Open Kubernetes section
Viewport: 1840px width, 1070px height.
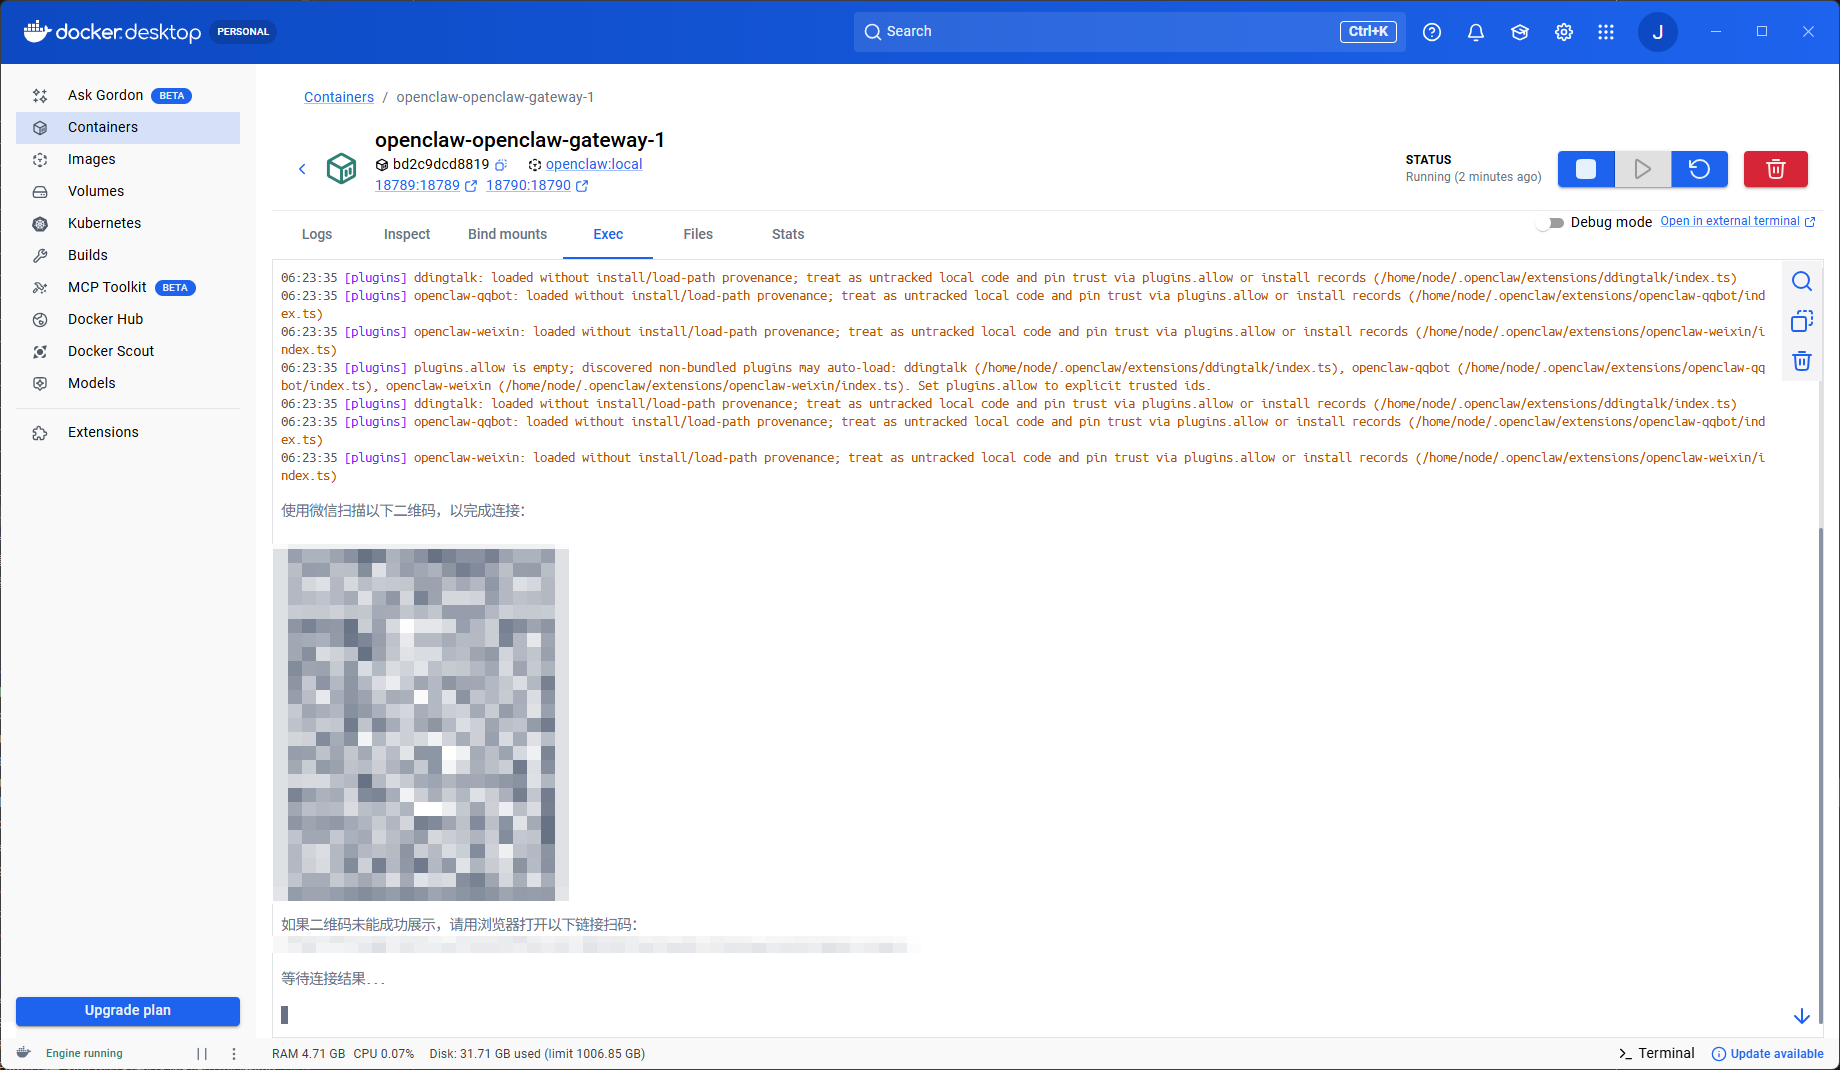click(128, 223)
